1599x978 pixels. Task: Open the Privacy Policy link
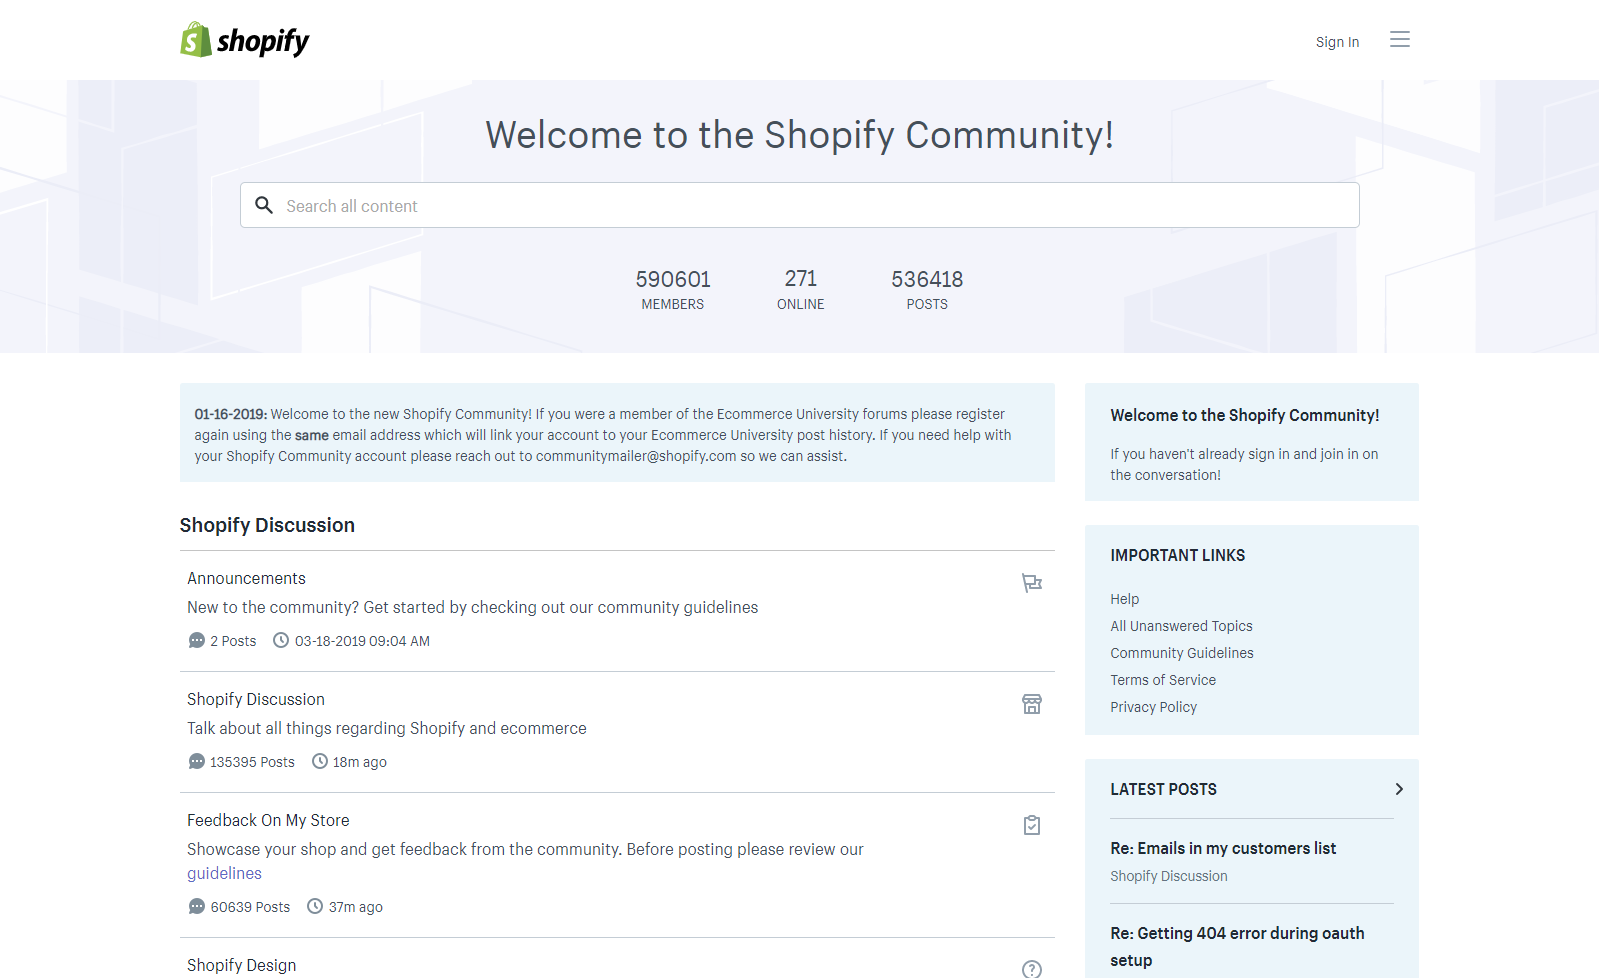click(x=1153, y=707)
